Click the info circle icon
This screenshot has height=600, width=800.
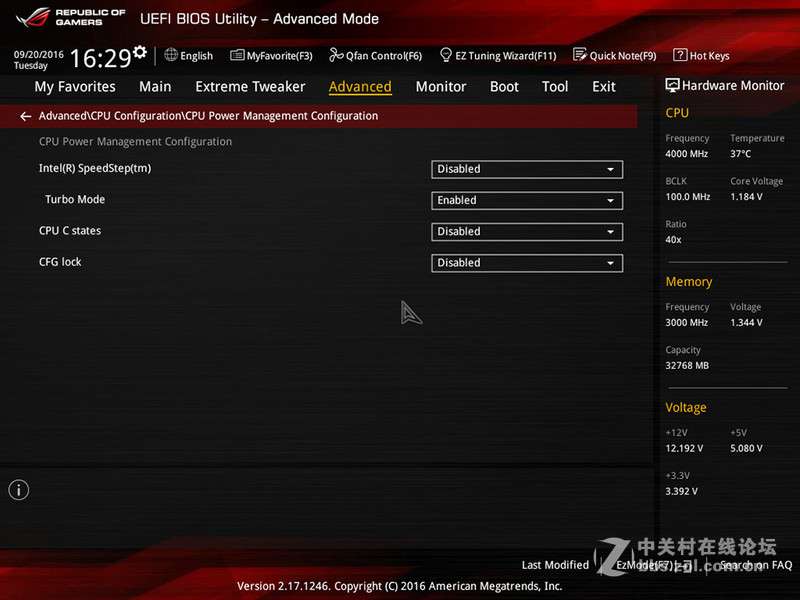click(x=19, y=490)
